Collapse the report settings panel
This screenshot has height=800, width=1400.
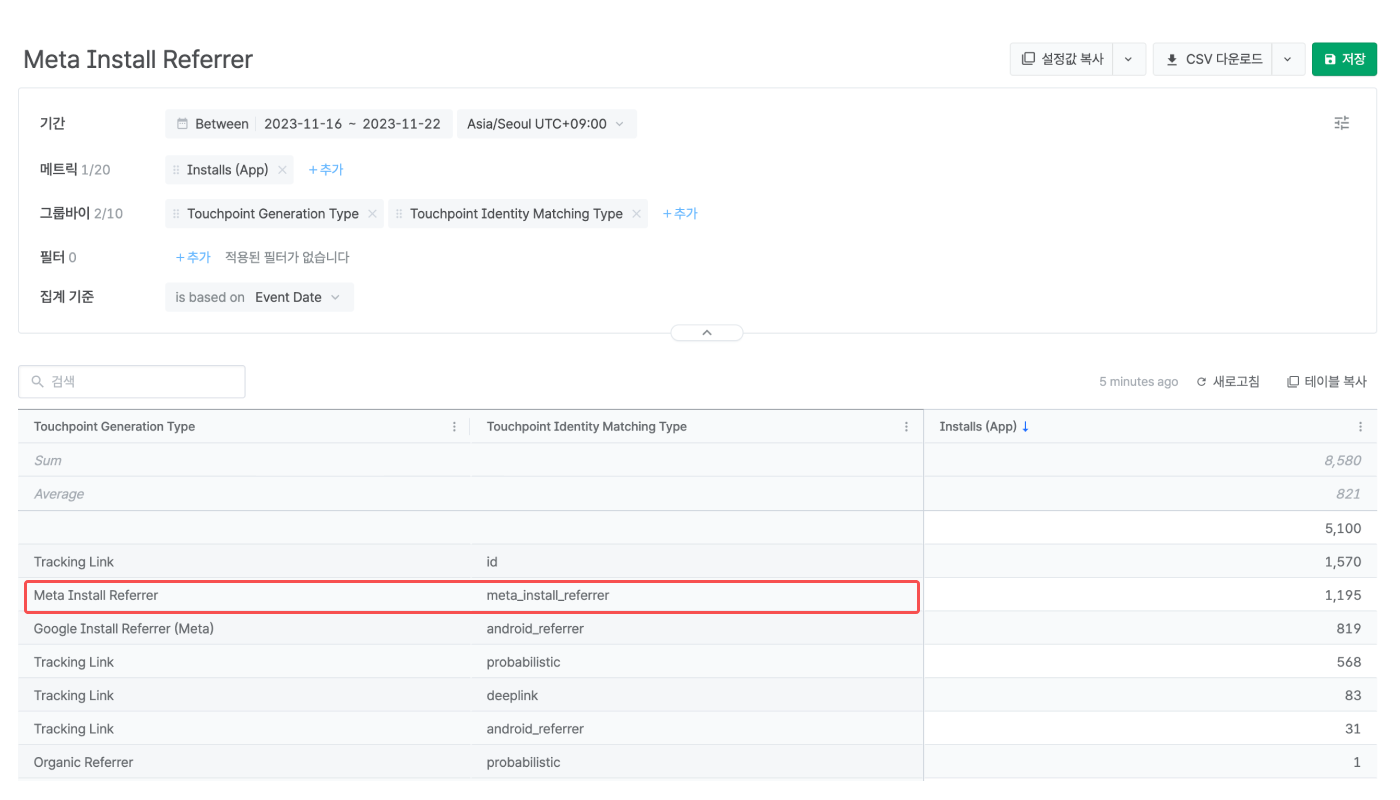tap(707, 333)
